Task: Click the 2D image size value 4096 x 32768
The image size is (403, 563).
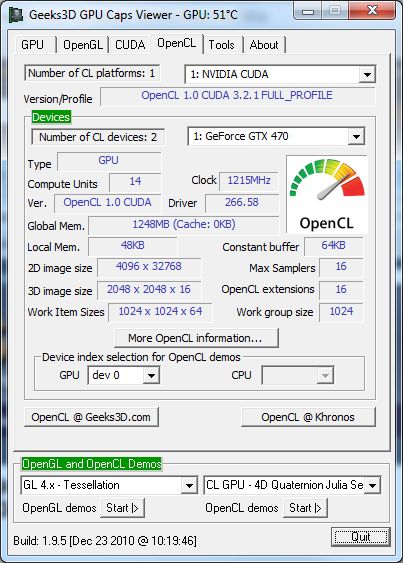Action: coord(149,267)
